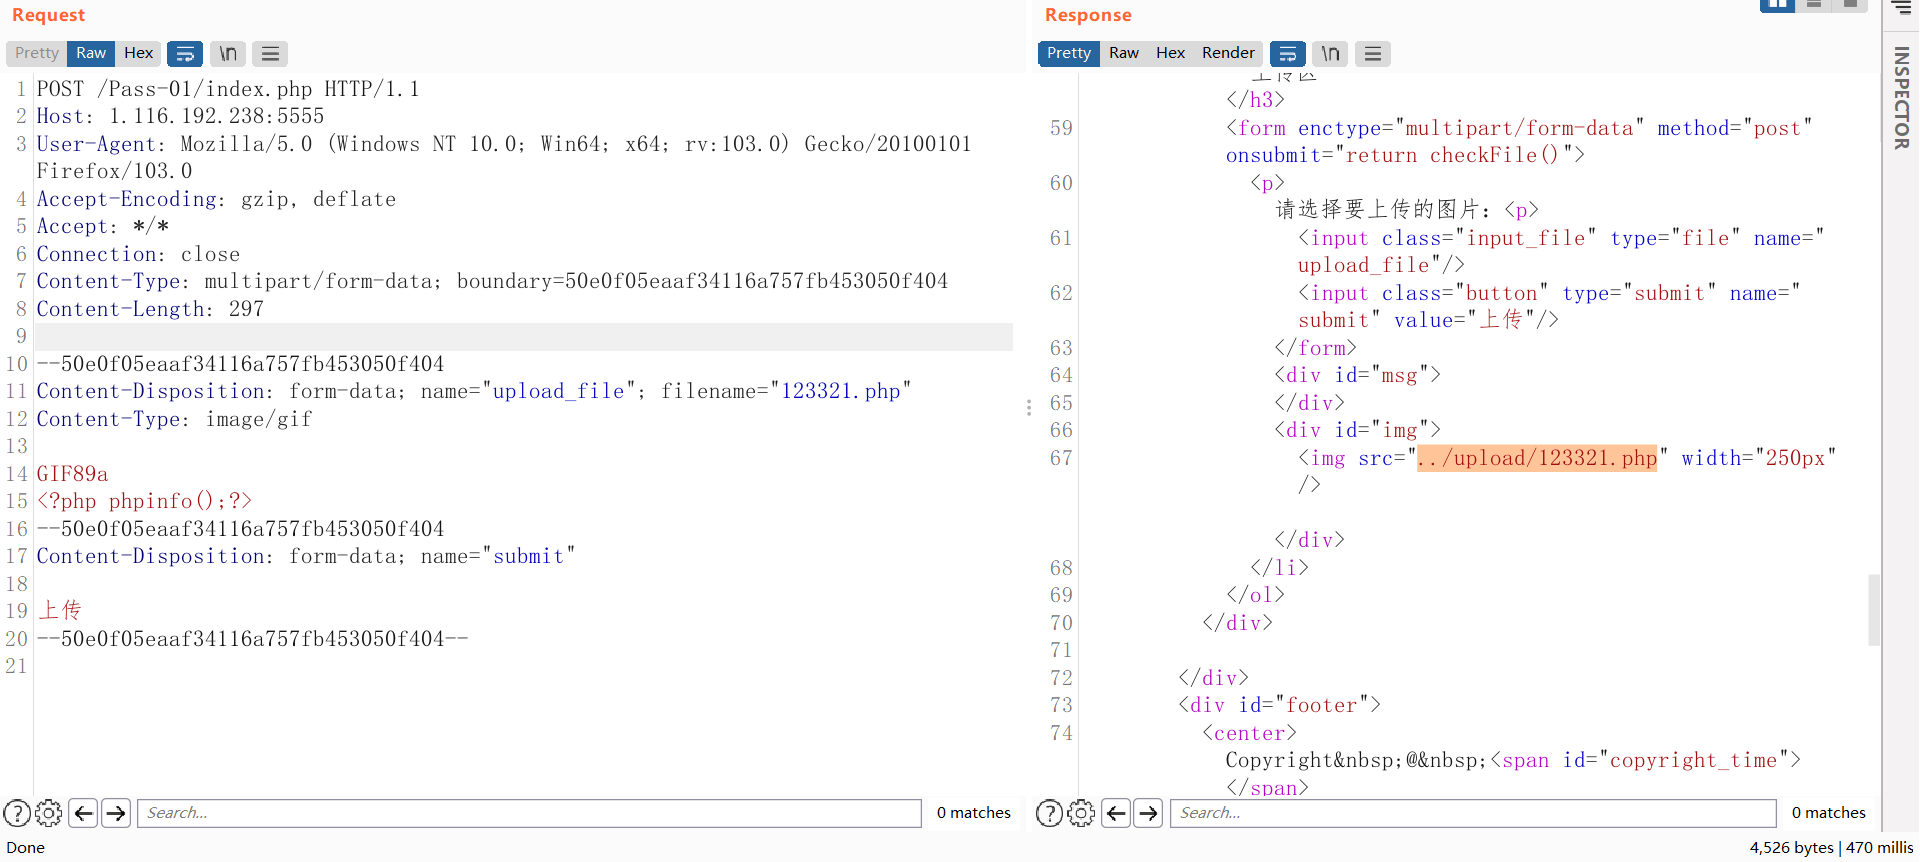Image resolution: width=1920 pixels, height=862 pixels.
Task: Click Response search help icon
Action: point(1049,813)
